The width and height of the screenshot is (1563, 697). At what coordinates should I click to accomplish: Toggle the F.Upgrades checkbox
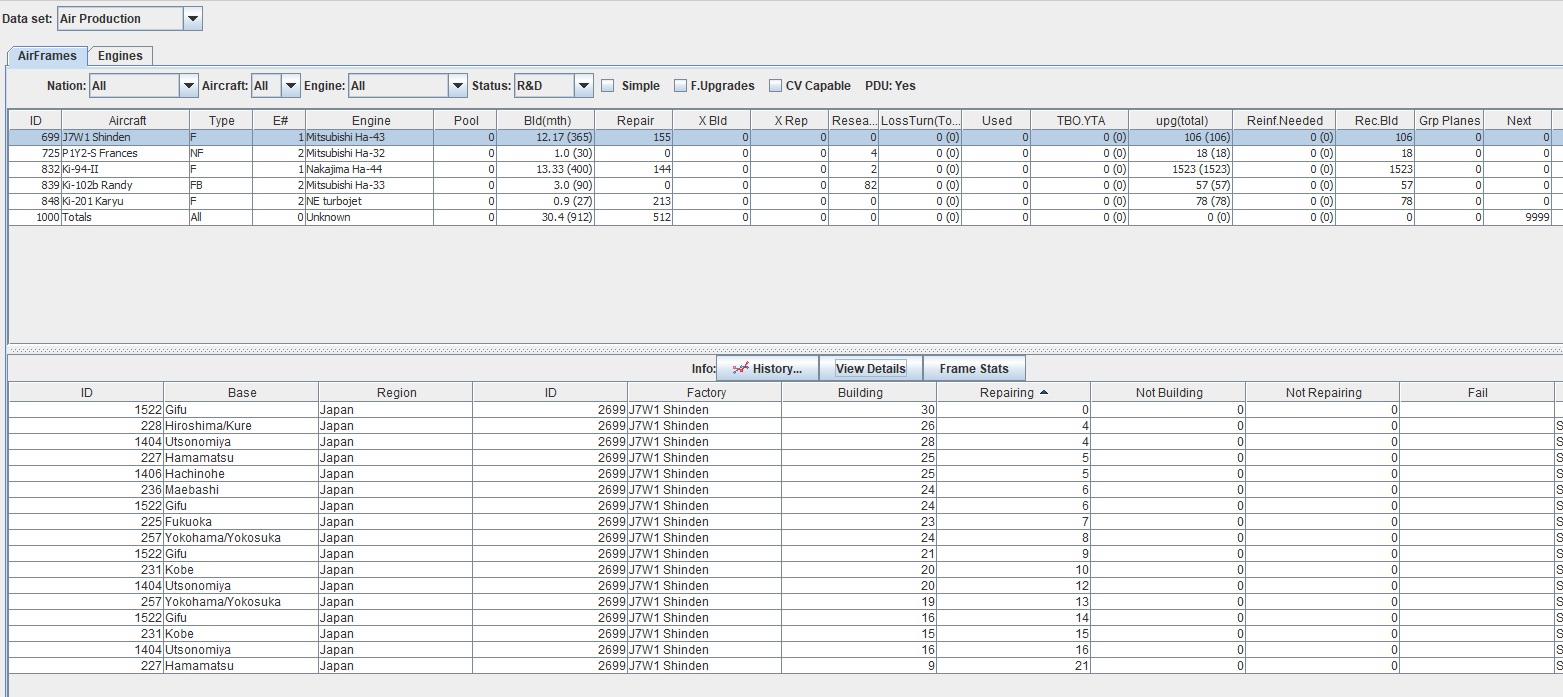click(x=681, y=86)
